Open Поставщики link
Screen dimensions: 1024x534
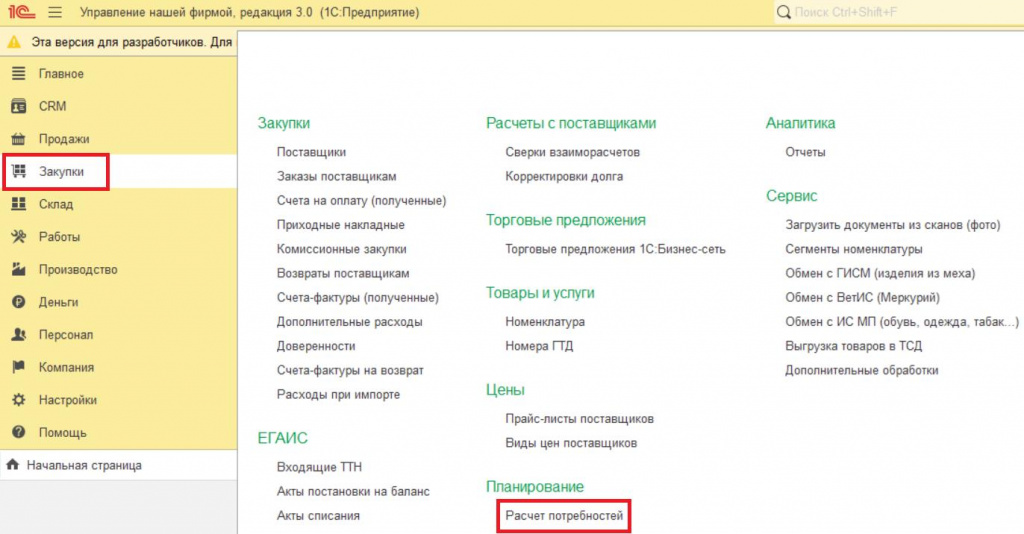pos(311,152)
